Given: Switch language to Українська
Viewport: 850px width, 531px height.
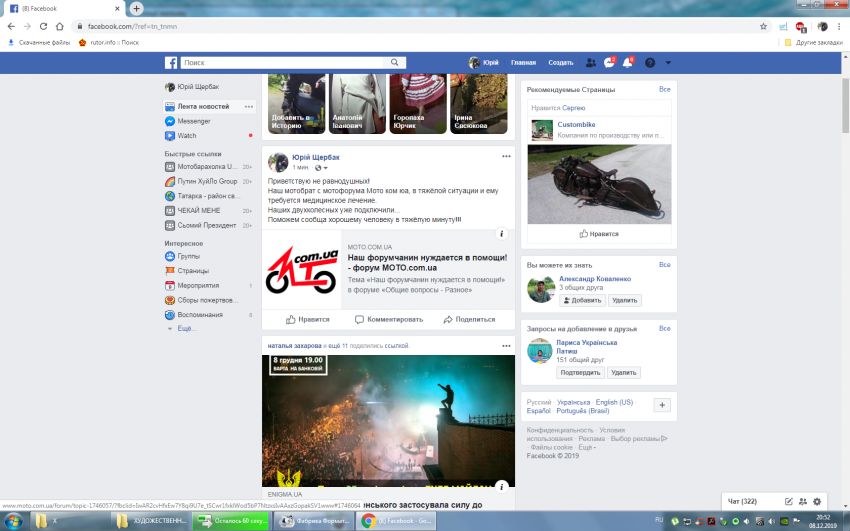Looking at the screenshot, I should point(573,403).
